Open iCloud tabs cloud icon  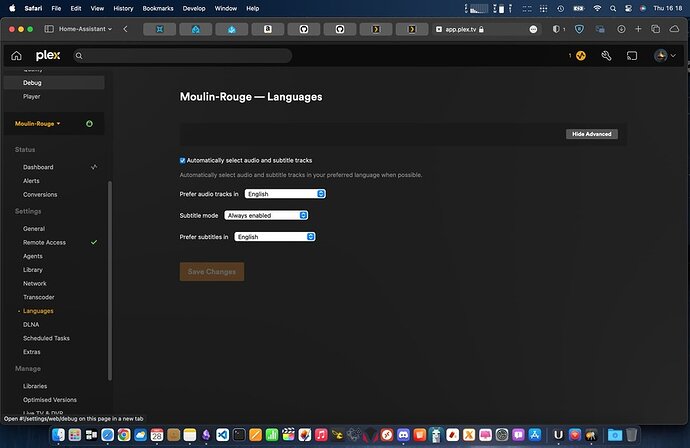[x=674, y=29]
